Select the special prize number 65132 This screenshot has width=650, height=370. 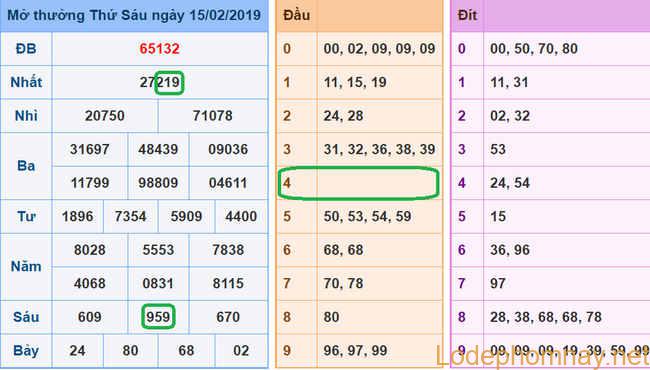pos(159,49)
